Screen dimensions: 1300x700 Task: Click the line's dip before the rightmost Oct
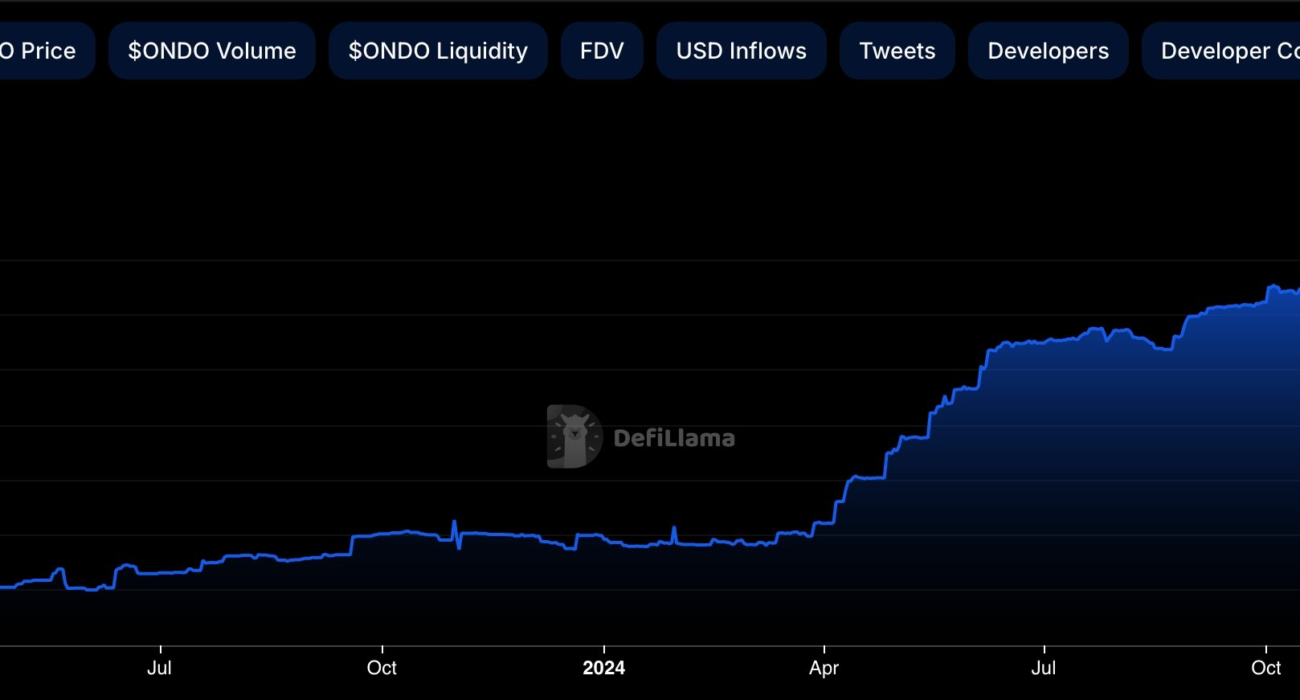[x=1164, y=349]
